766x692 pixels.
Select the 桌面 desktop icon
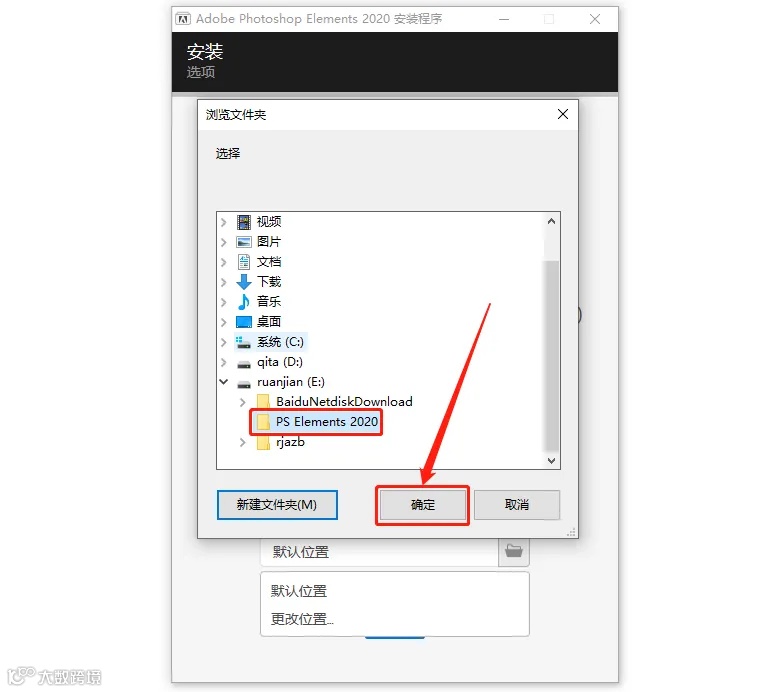point(244,322)
